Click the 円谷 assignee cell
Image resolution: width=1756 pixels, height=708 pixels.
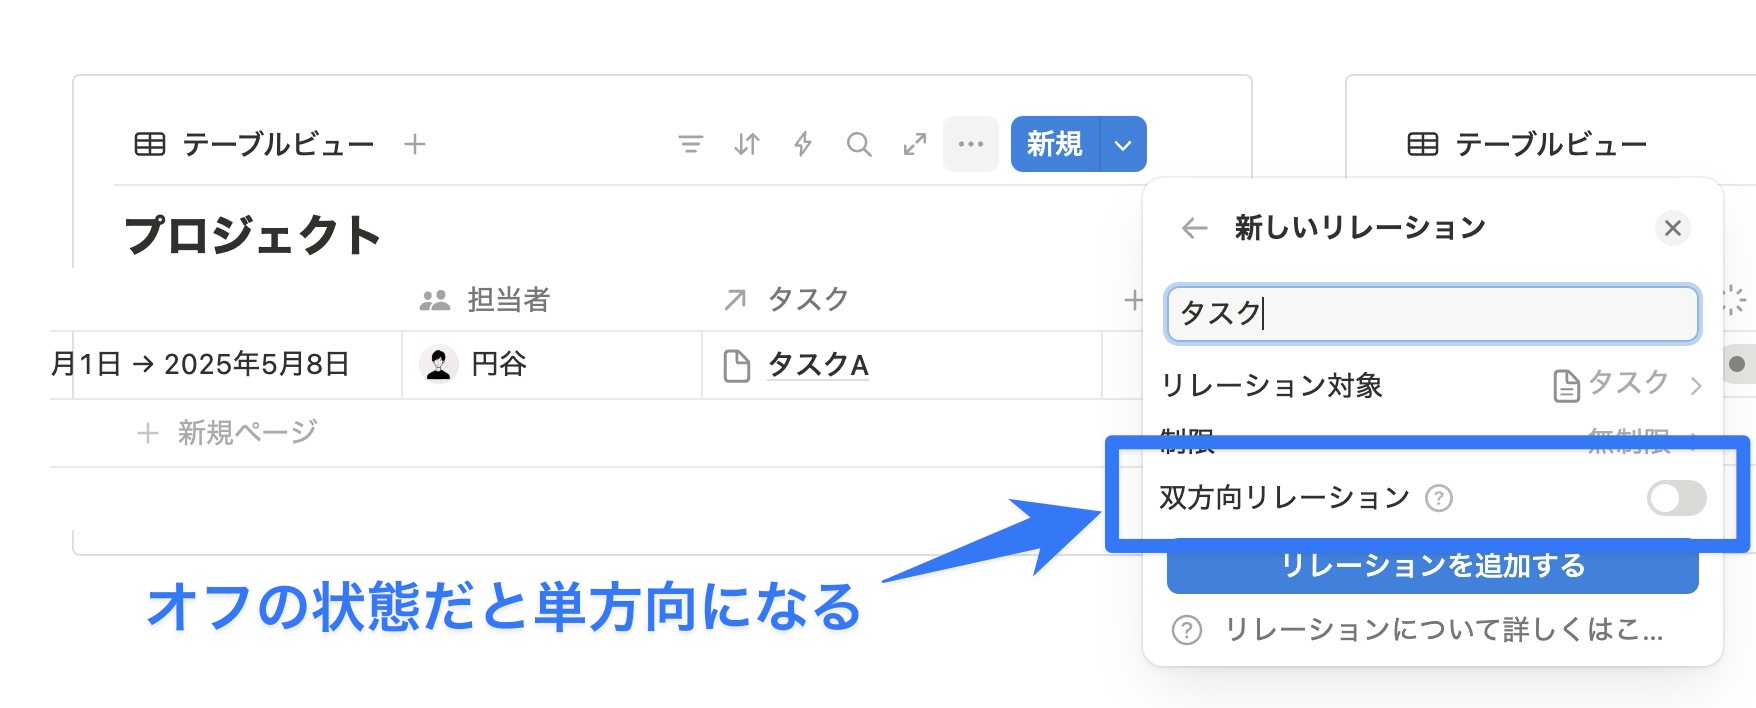click(x=552, y=365)
